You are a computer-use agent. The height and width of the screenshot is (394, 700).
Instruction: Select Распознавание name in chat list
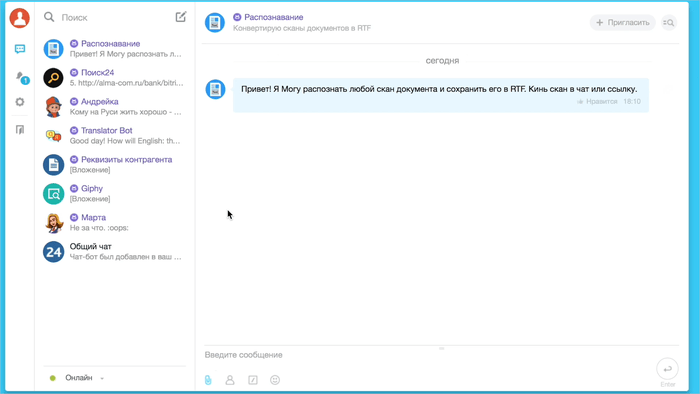[x=110, y=44]
